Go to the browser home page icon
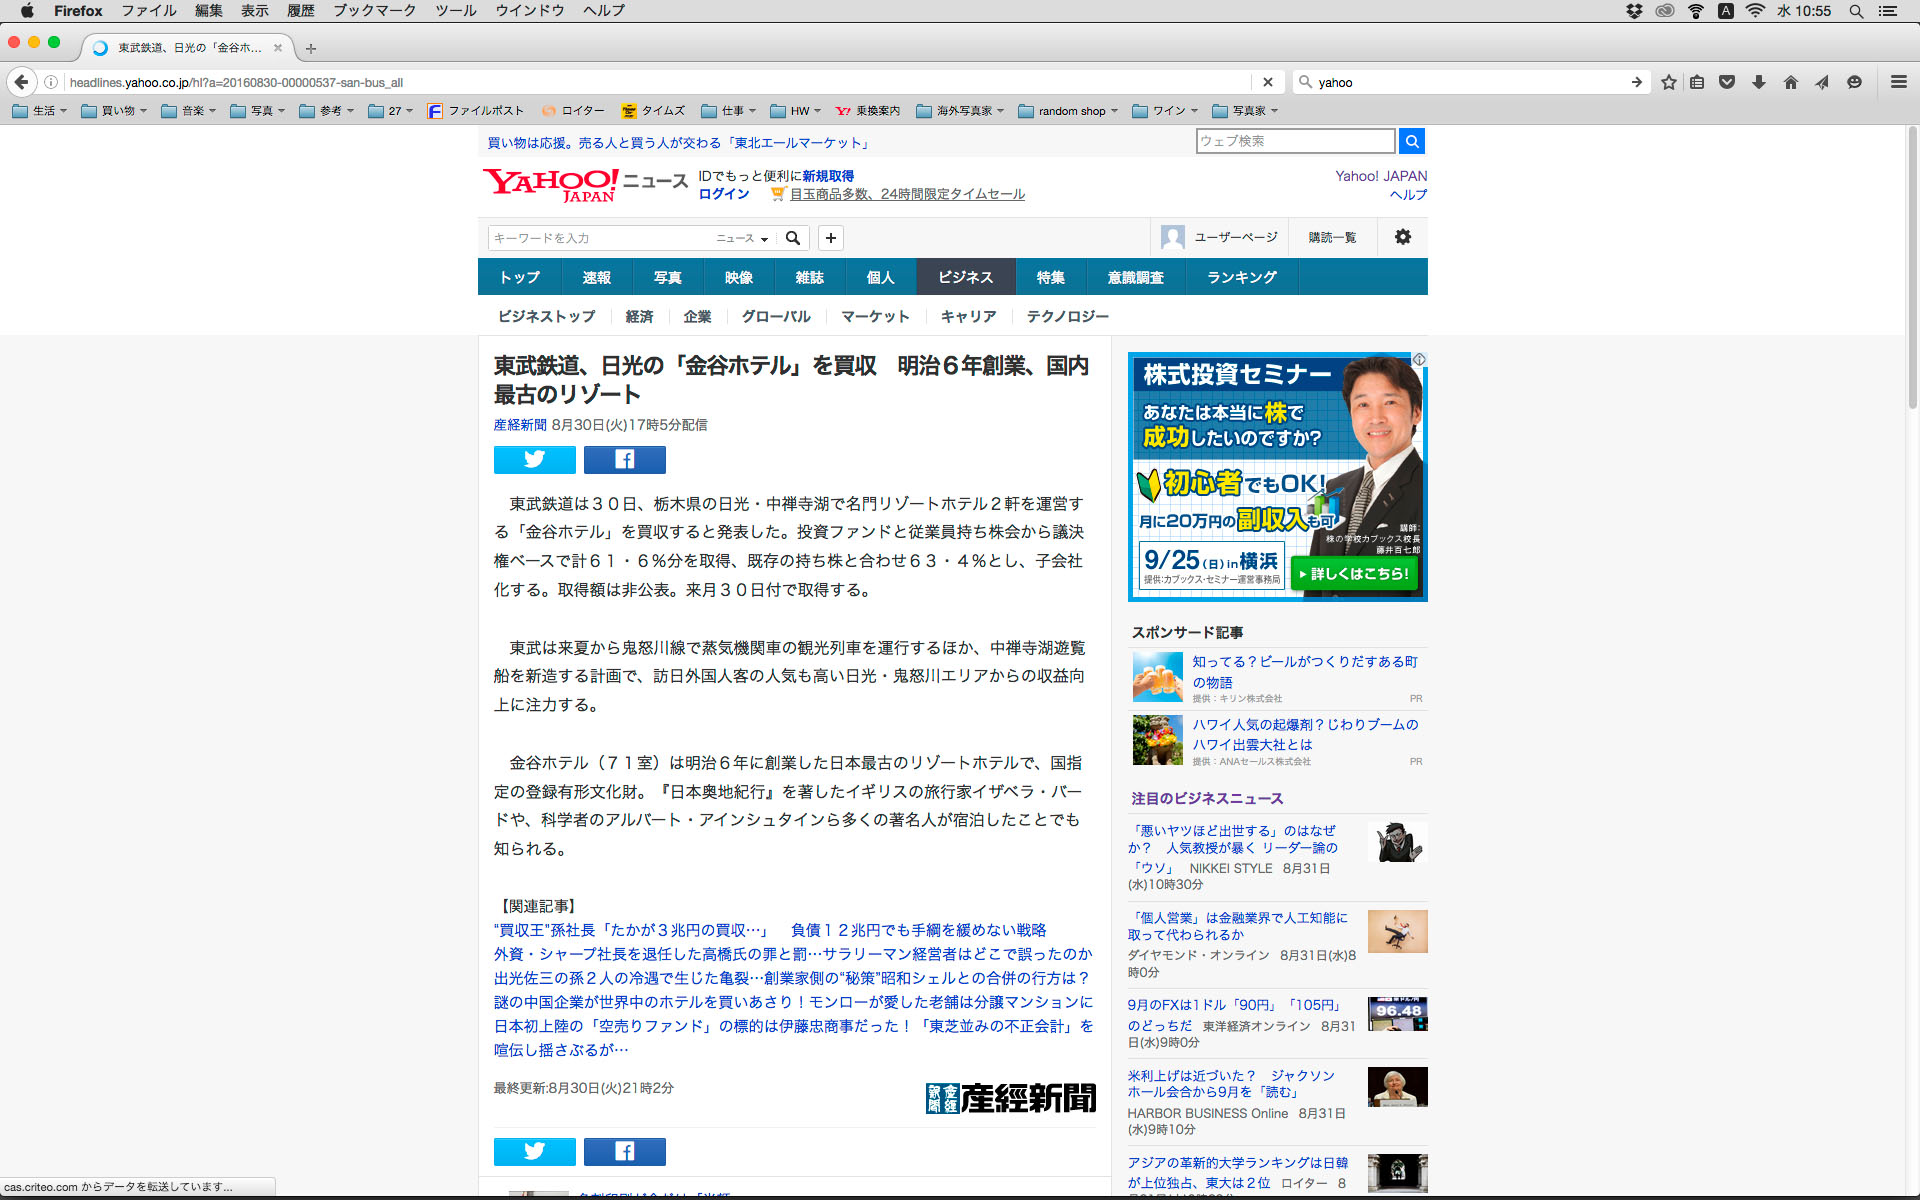 (x=1791, y=82)
